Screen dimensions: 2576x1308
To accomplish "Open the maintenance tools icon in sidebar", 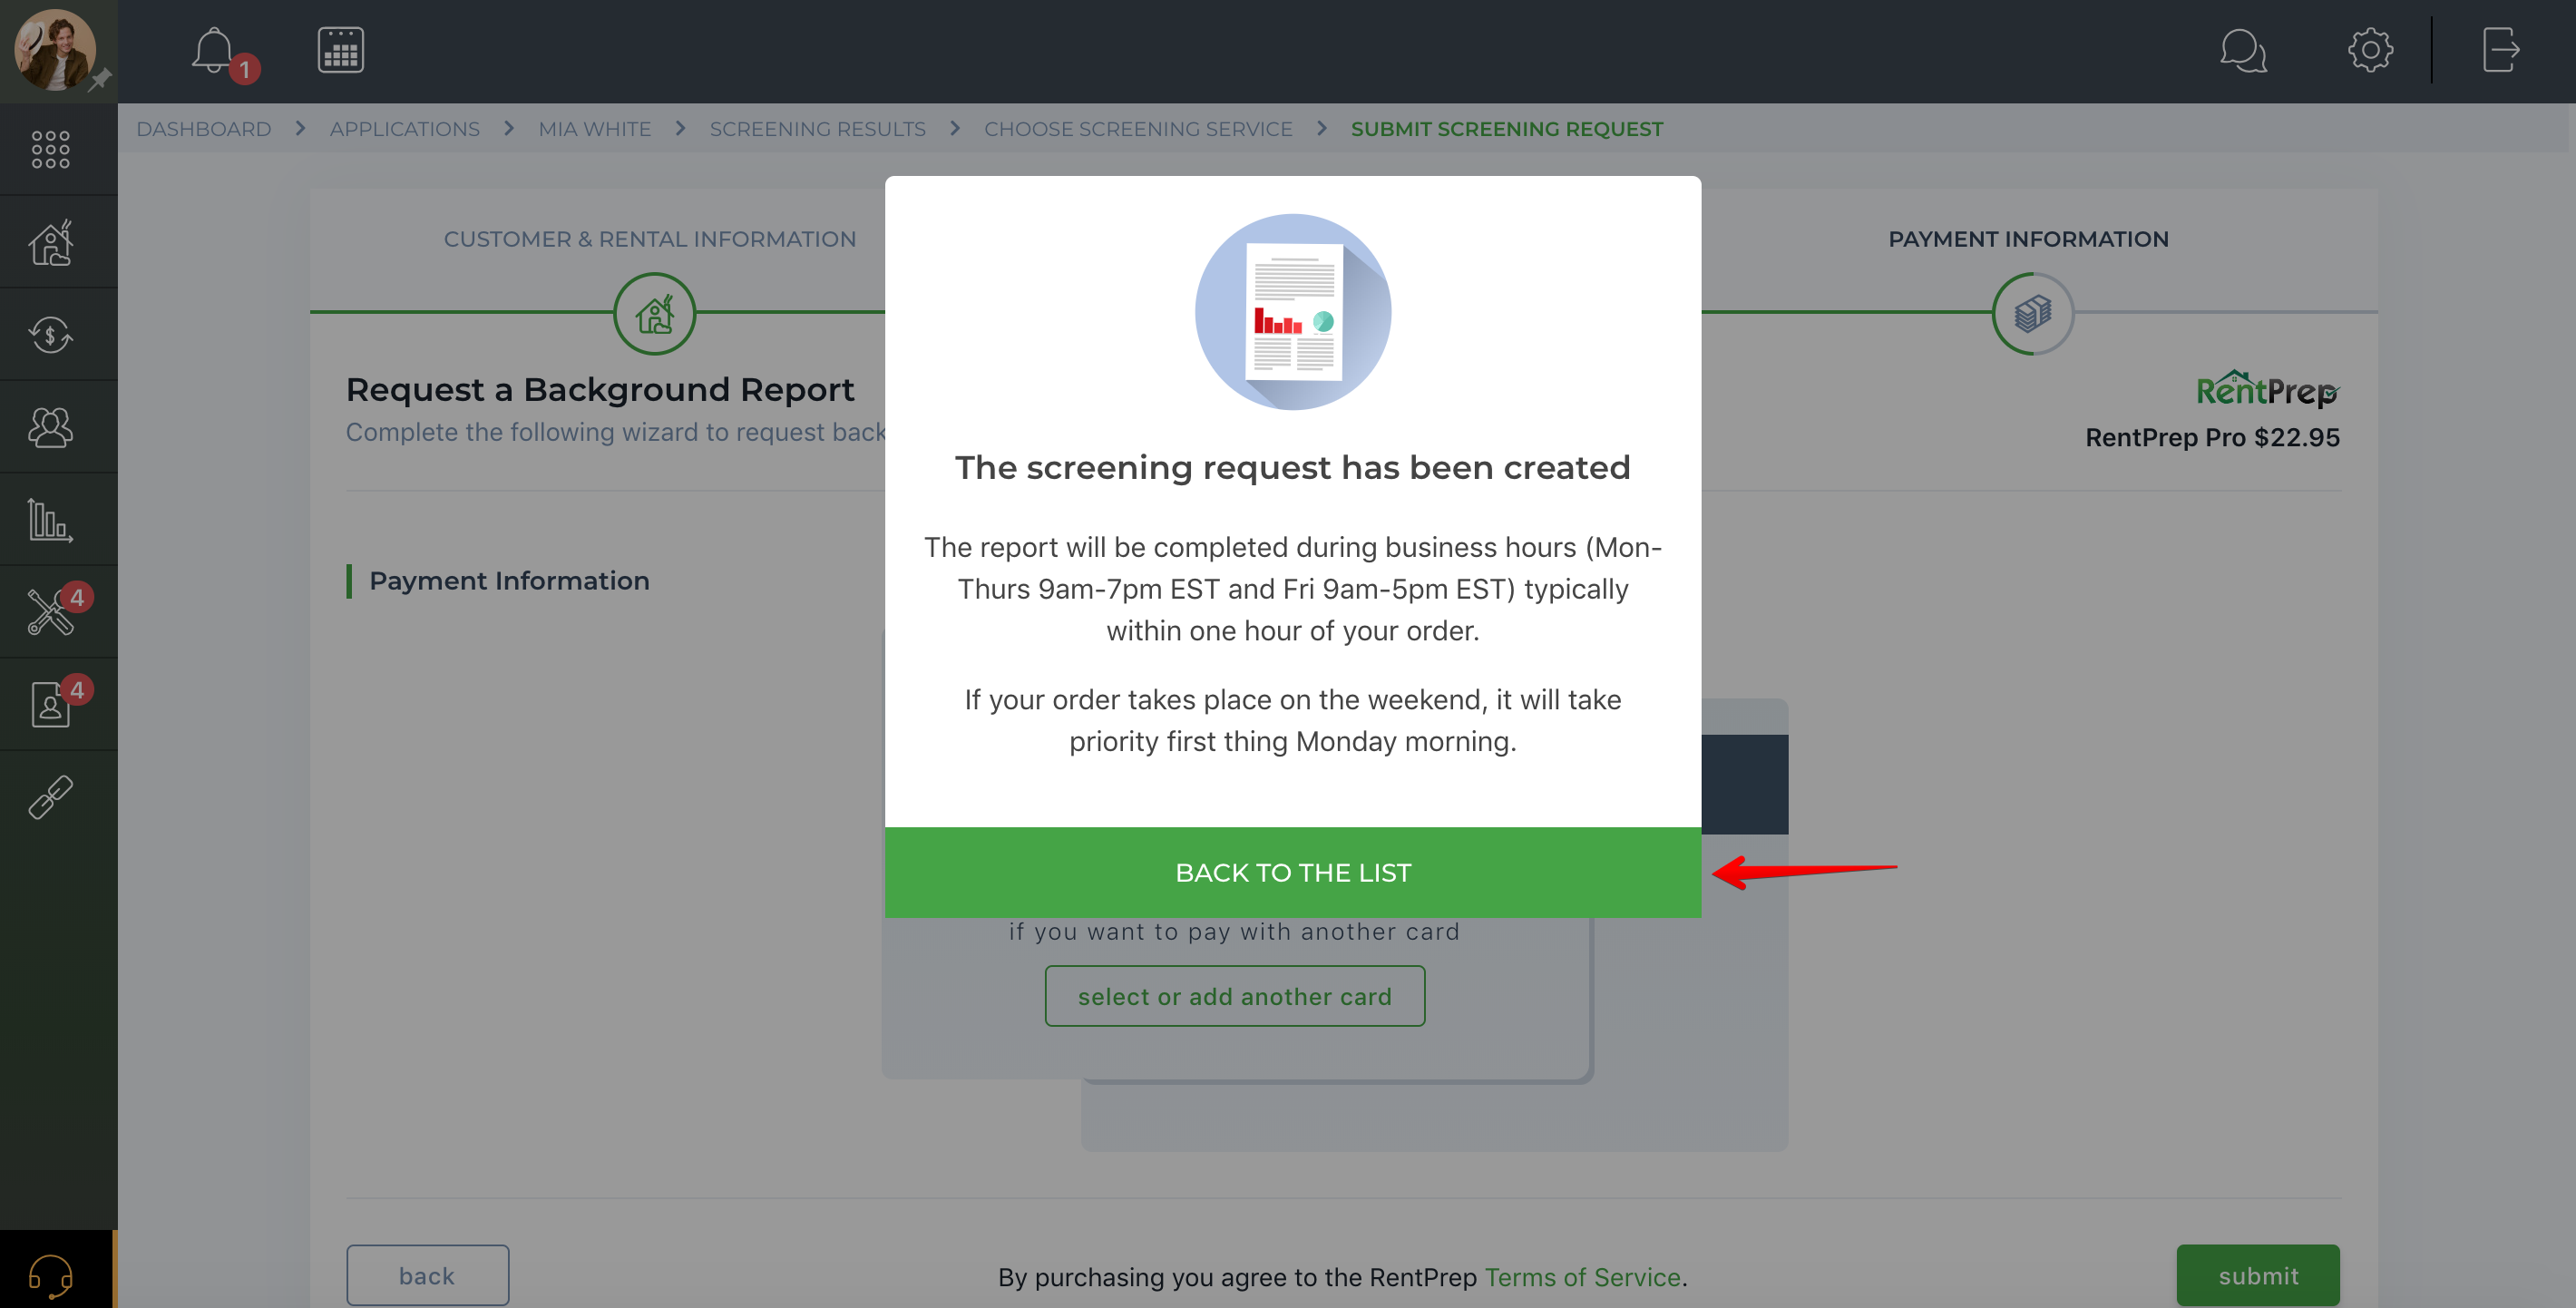I will click(x=51, y=612).
